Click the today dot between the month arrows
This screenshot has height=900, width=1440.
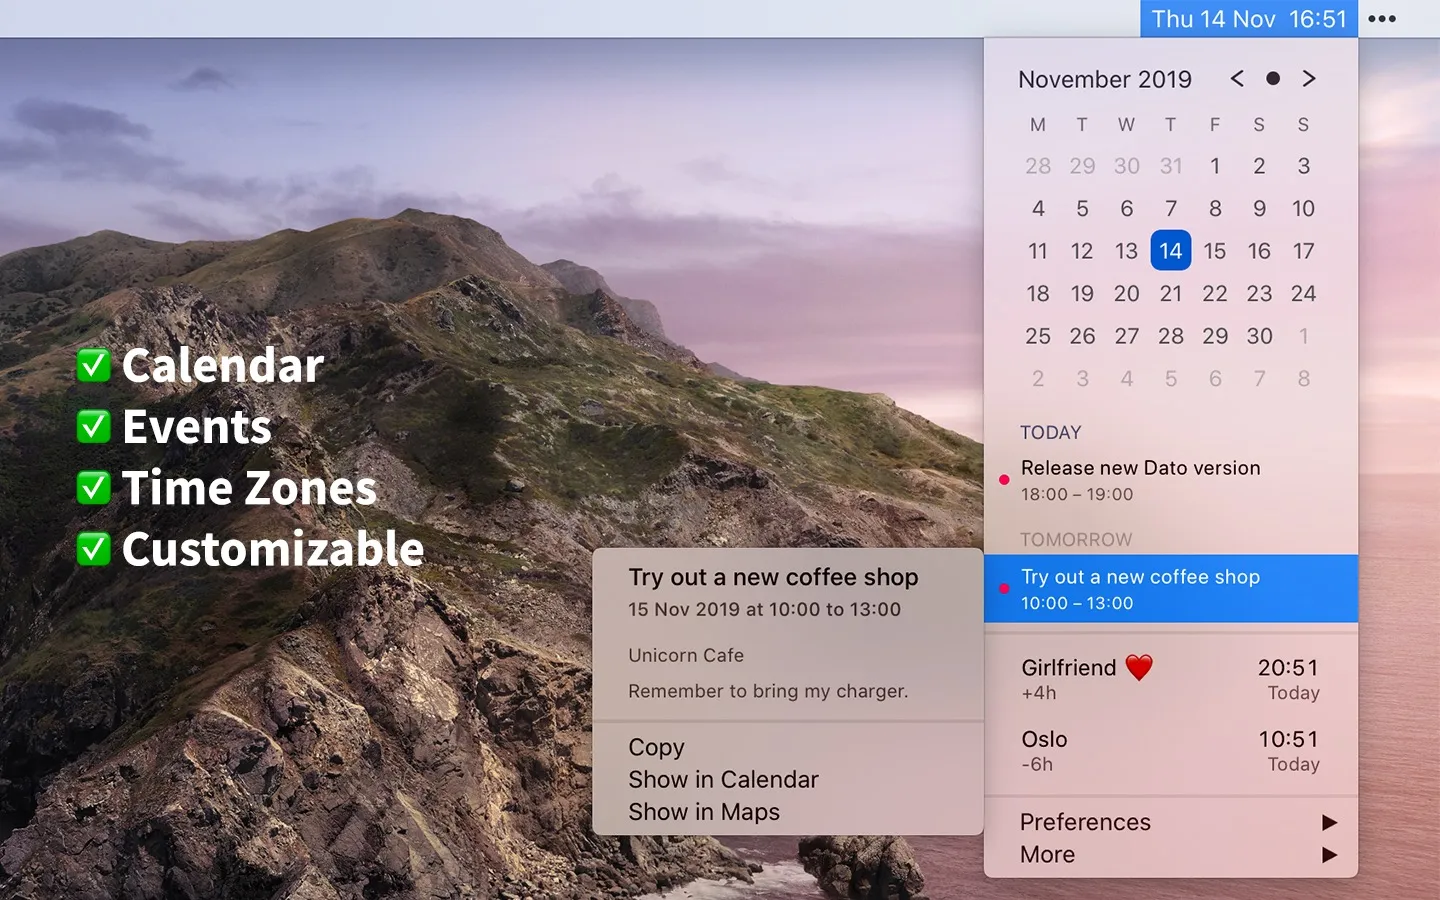coord(1273,78)
